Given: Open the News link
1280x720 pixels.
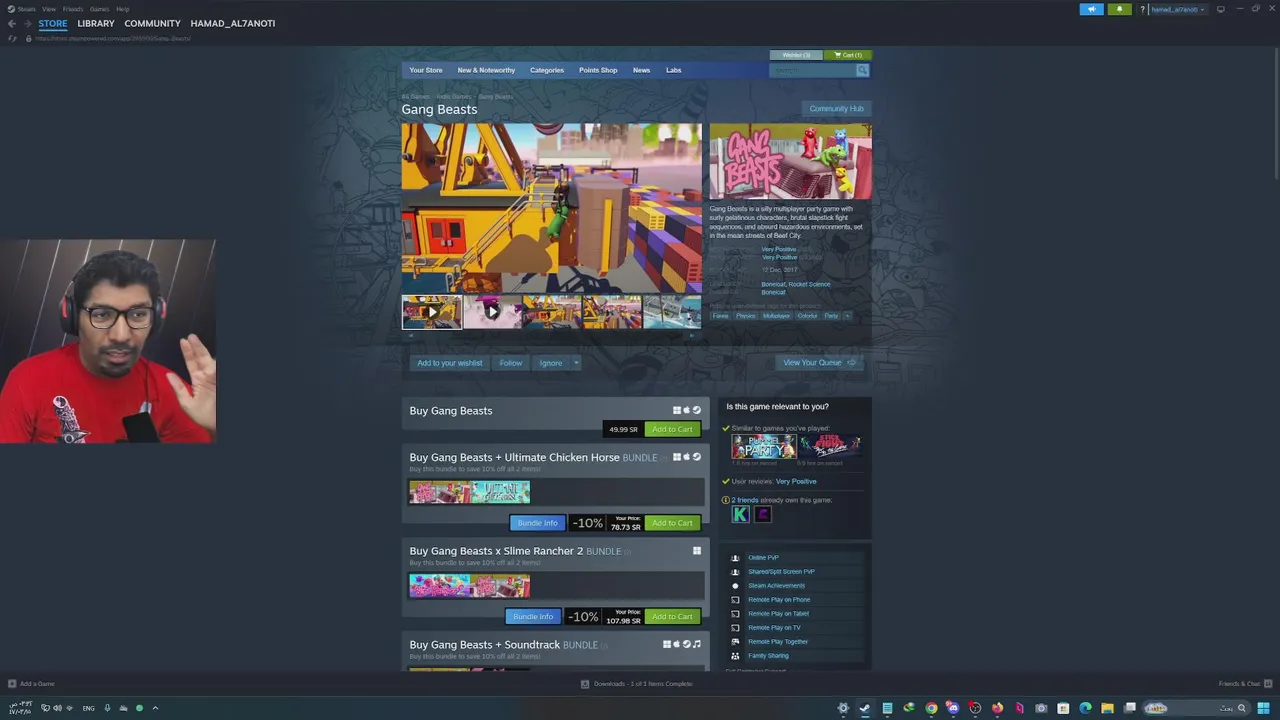Looking at the screenshot, I should [x=641, y=70].
